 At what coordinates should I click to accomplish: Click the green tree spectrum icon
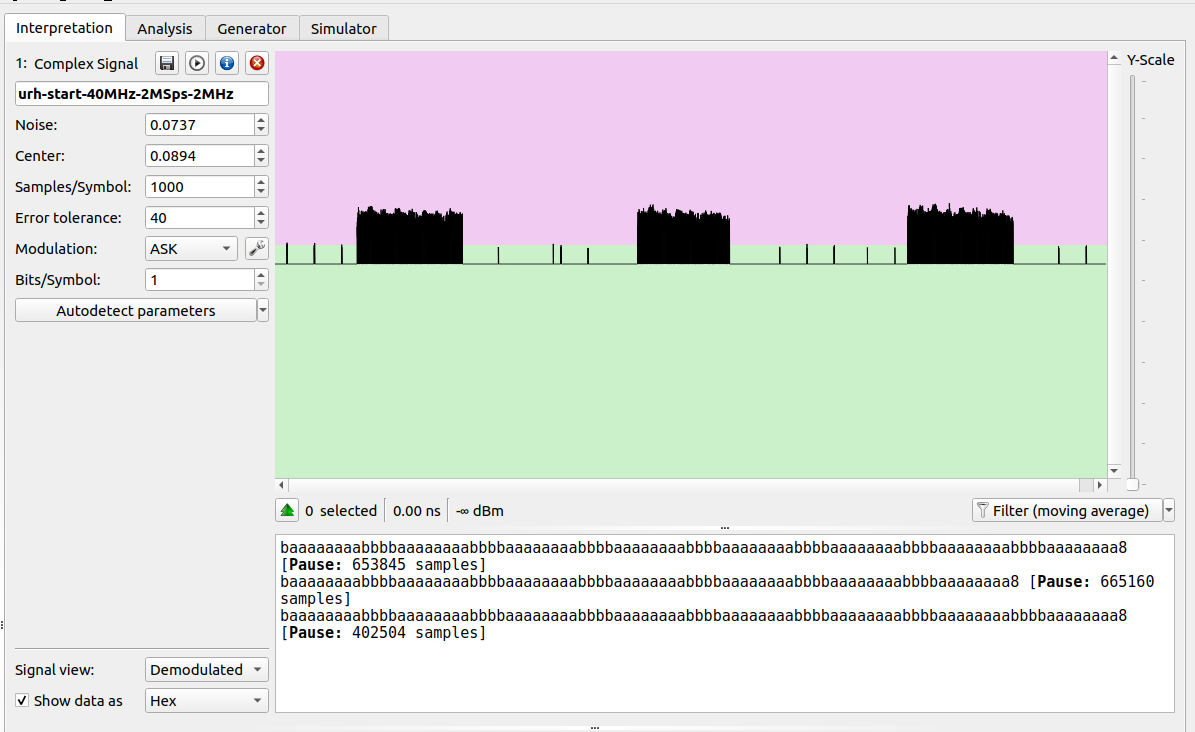point(287,510)
